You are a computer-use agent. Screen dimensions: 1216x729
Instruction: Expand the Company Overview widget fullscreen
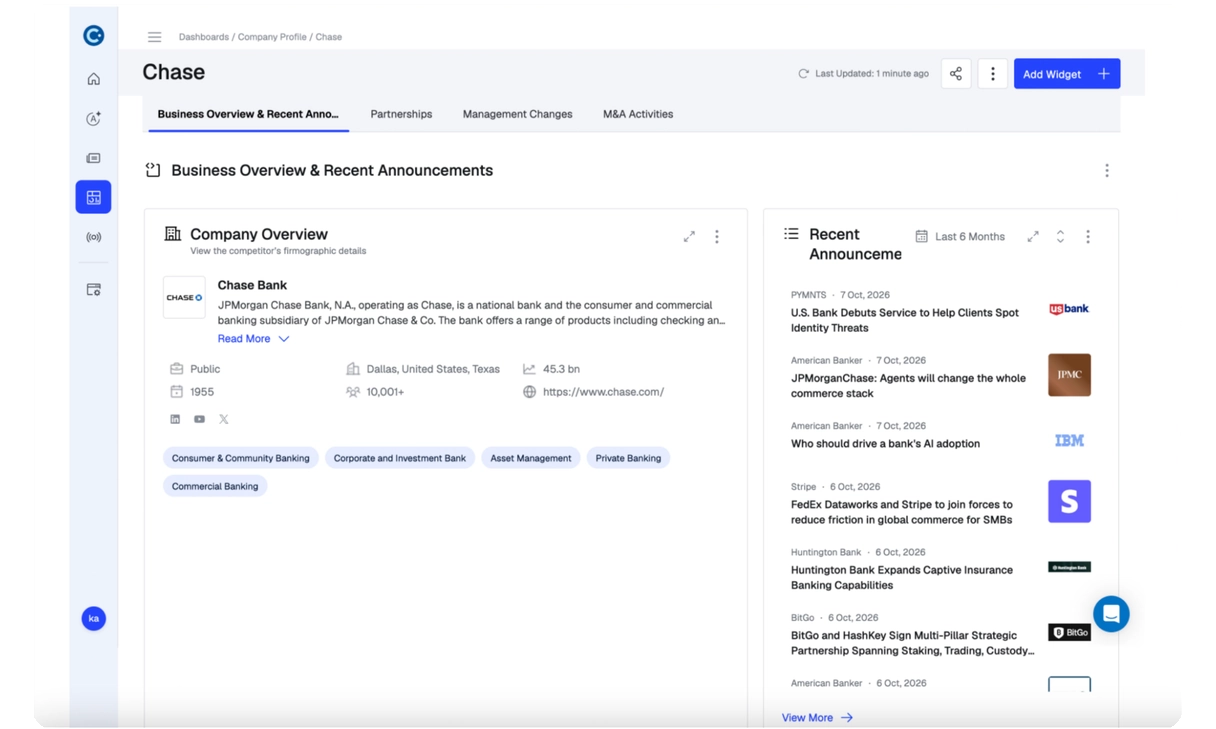pos(689,237)
